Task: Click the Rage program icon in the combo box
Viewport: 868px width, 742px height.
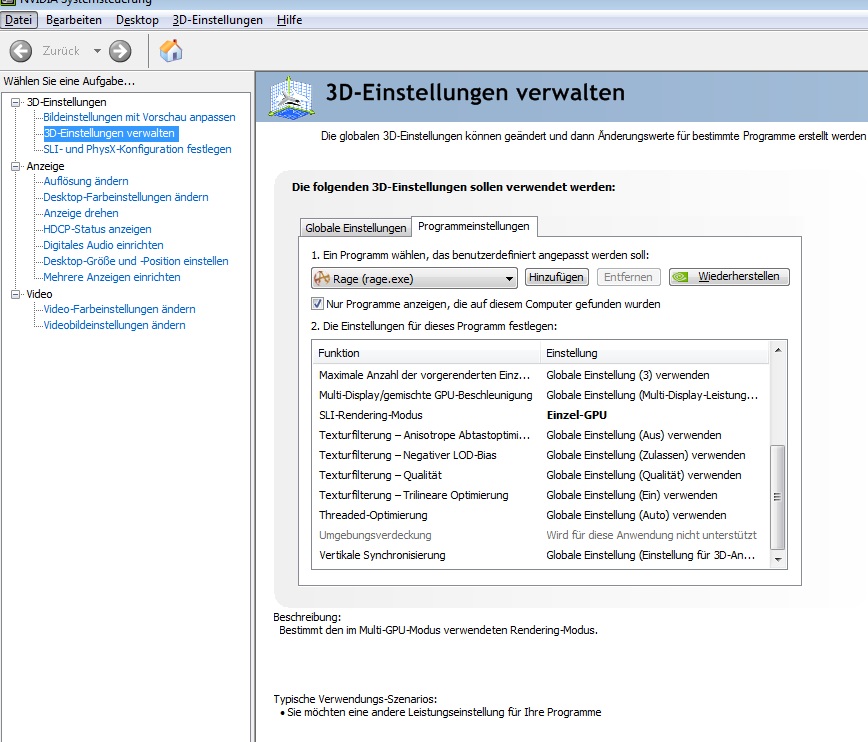Action: [322, 278]
